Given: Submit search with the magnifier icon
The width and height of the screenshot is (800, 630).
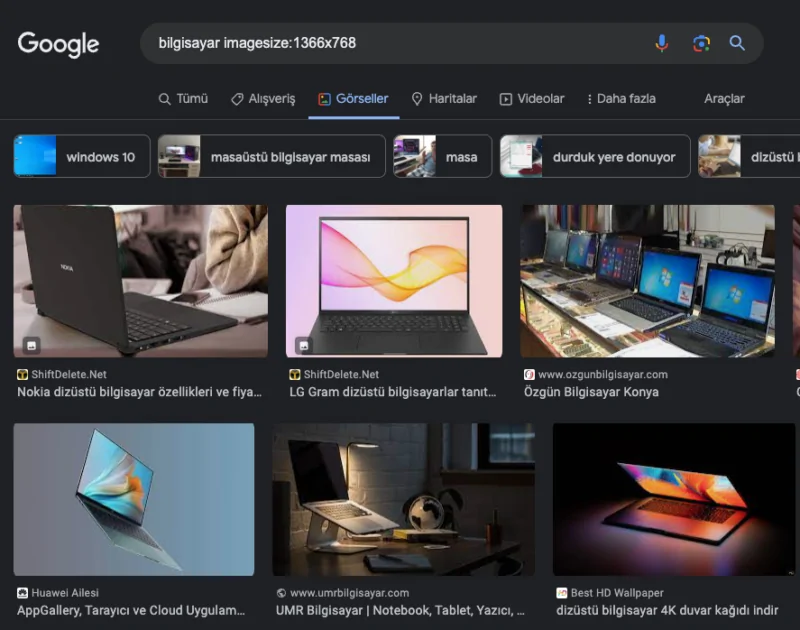Looking at the screenshot, I should (737, 43).
